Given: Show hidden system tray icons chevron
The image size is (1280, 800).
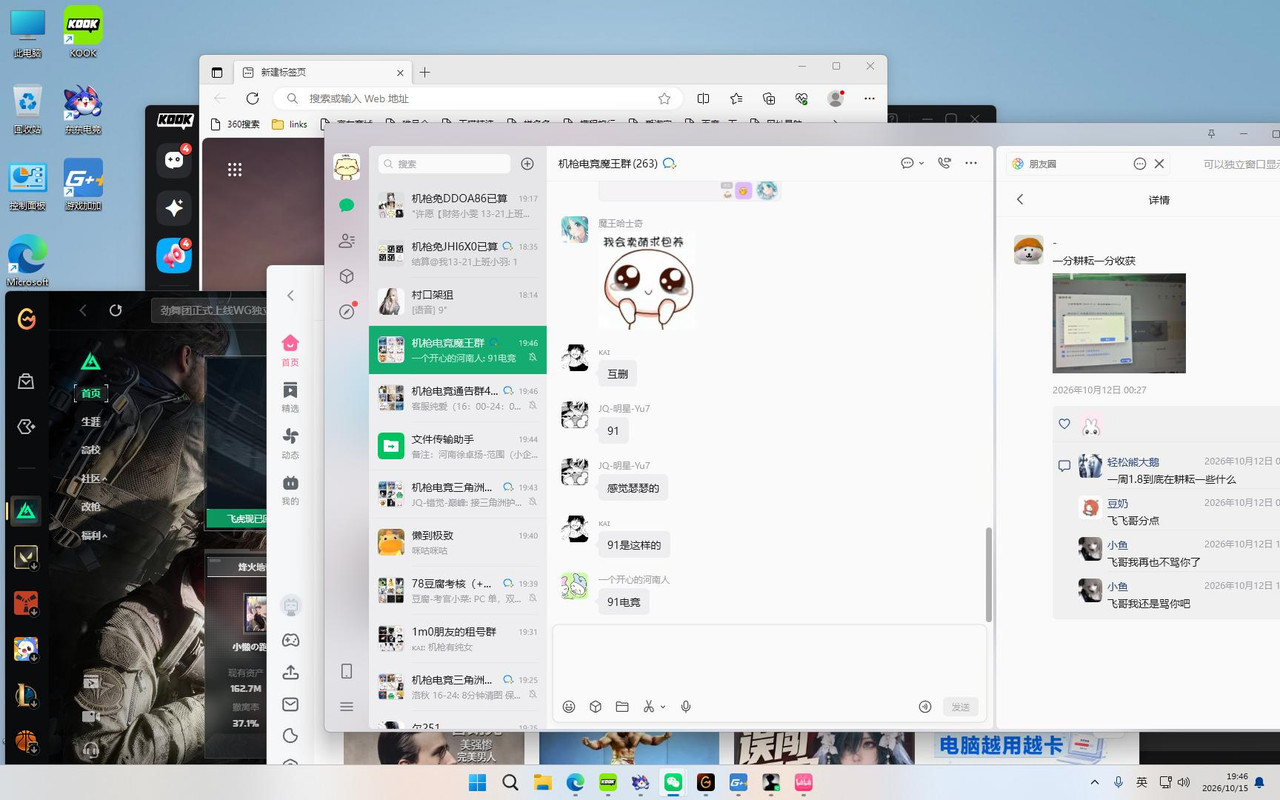Looking at the screenshot, I should [x=1095, y=782].
